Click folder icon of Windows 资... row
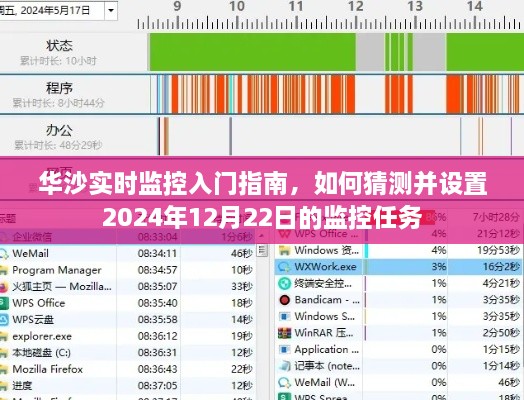This screenshot has width=524, height=400. coord(284,250)
